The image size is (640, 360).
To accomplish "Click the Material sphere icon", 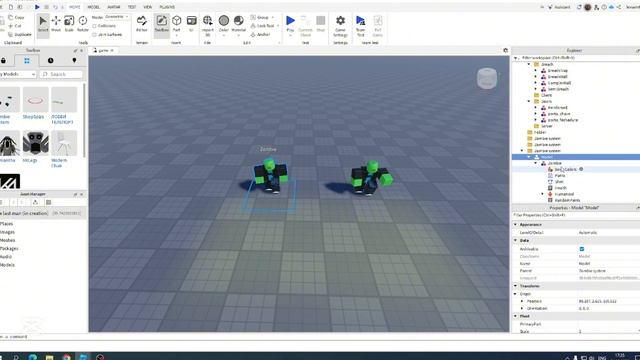I will 239,21.
